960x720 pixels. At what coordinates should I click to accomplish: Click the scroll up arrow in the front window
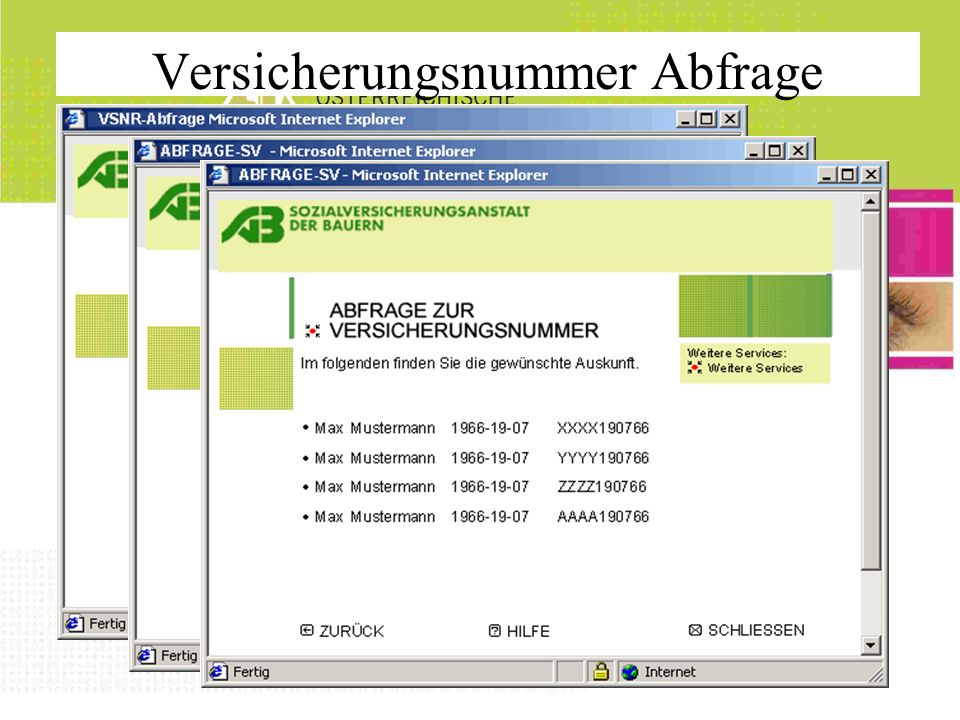point(870,201)
